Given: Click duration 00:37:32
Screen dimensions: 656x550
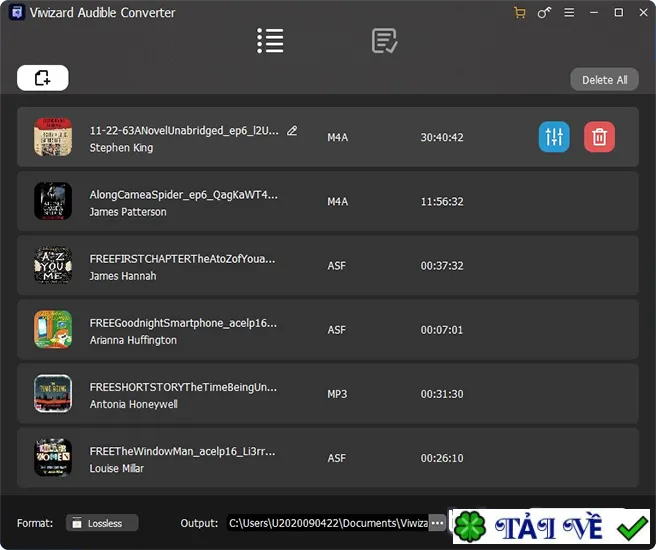Looking at the screenshot, I should pos(442,266).
